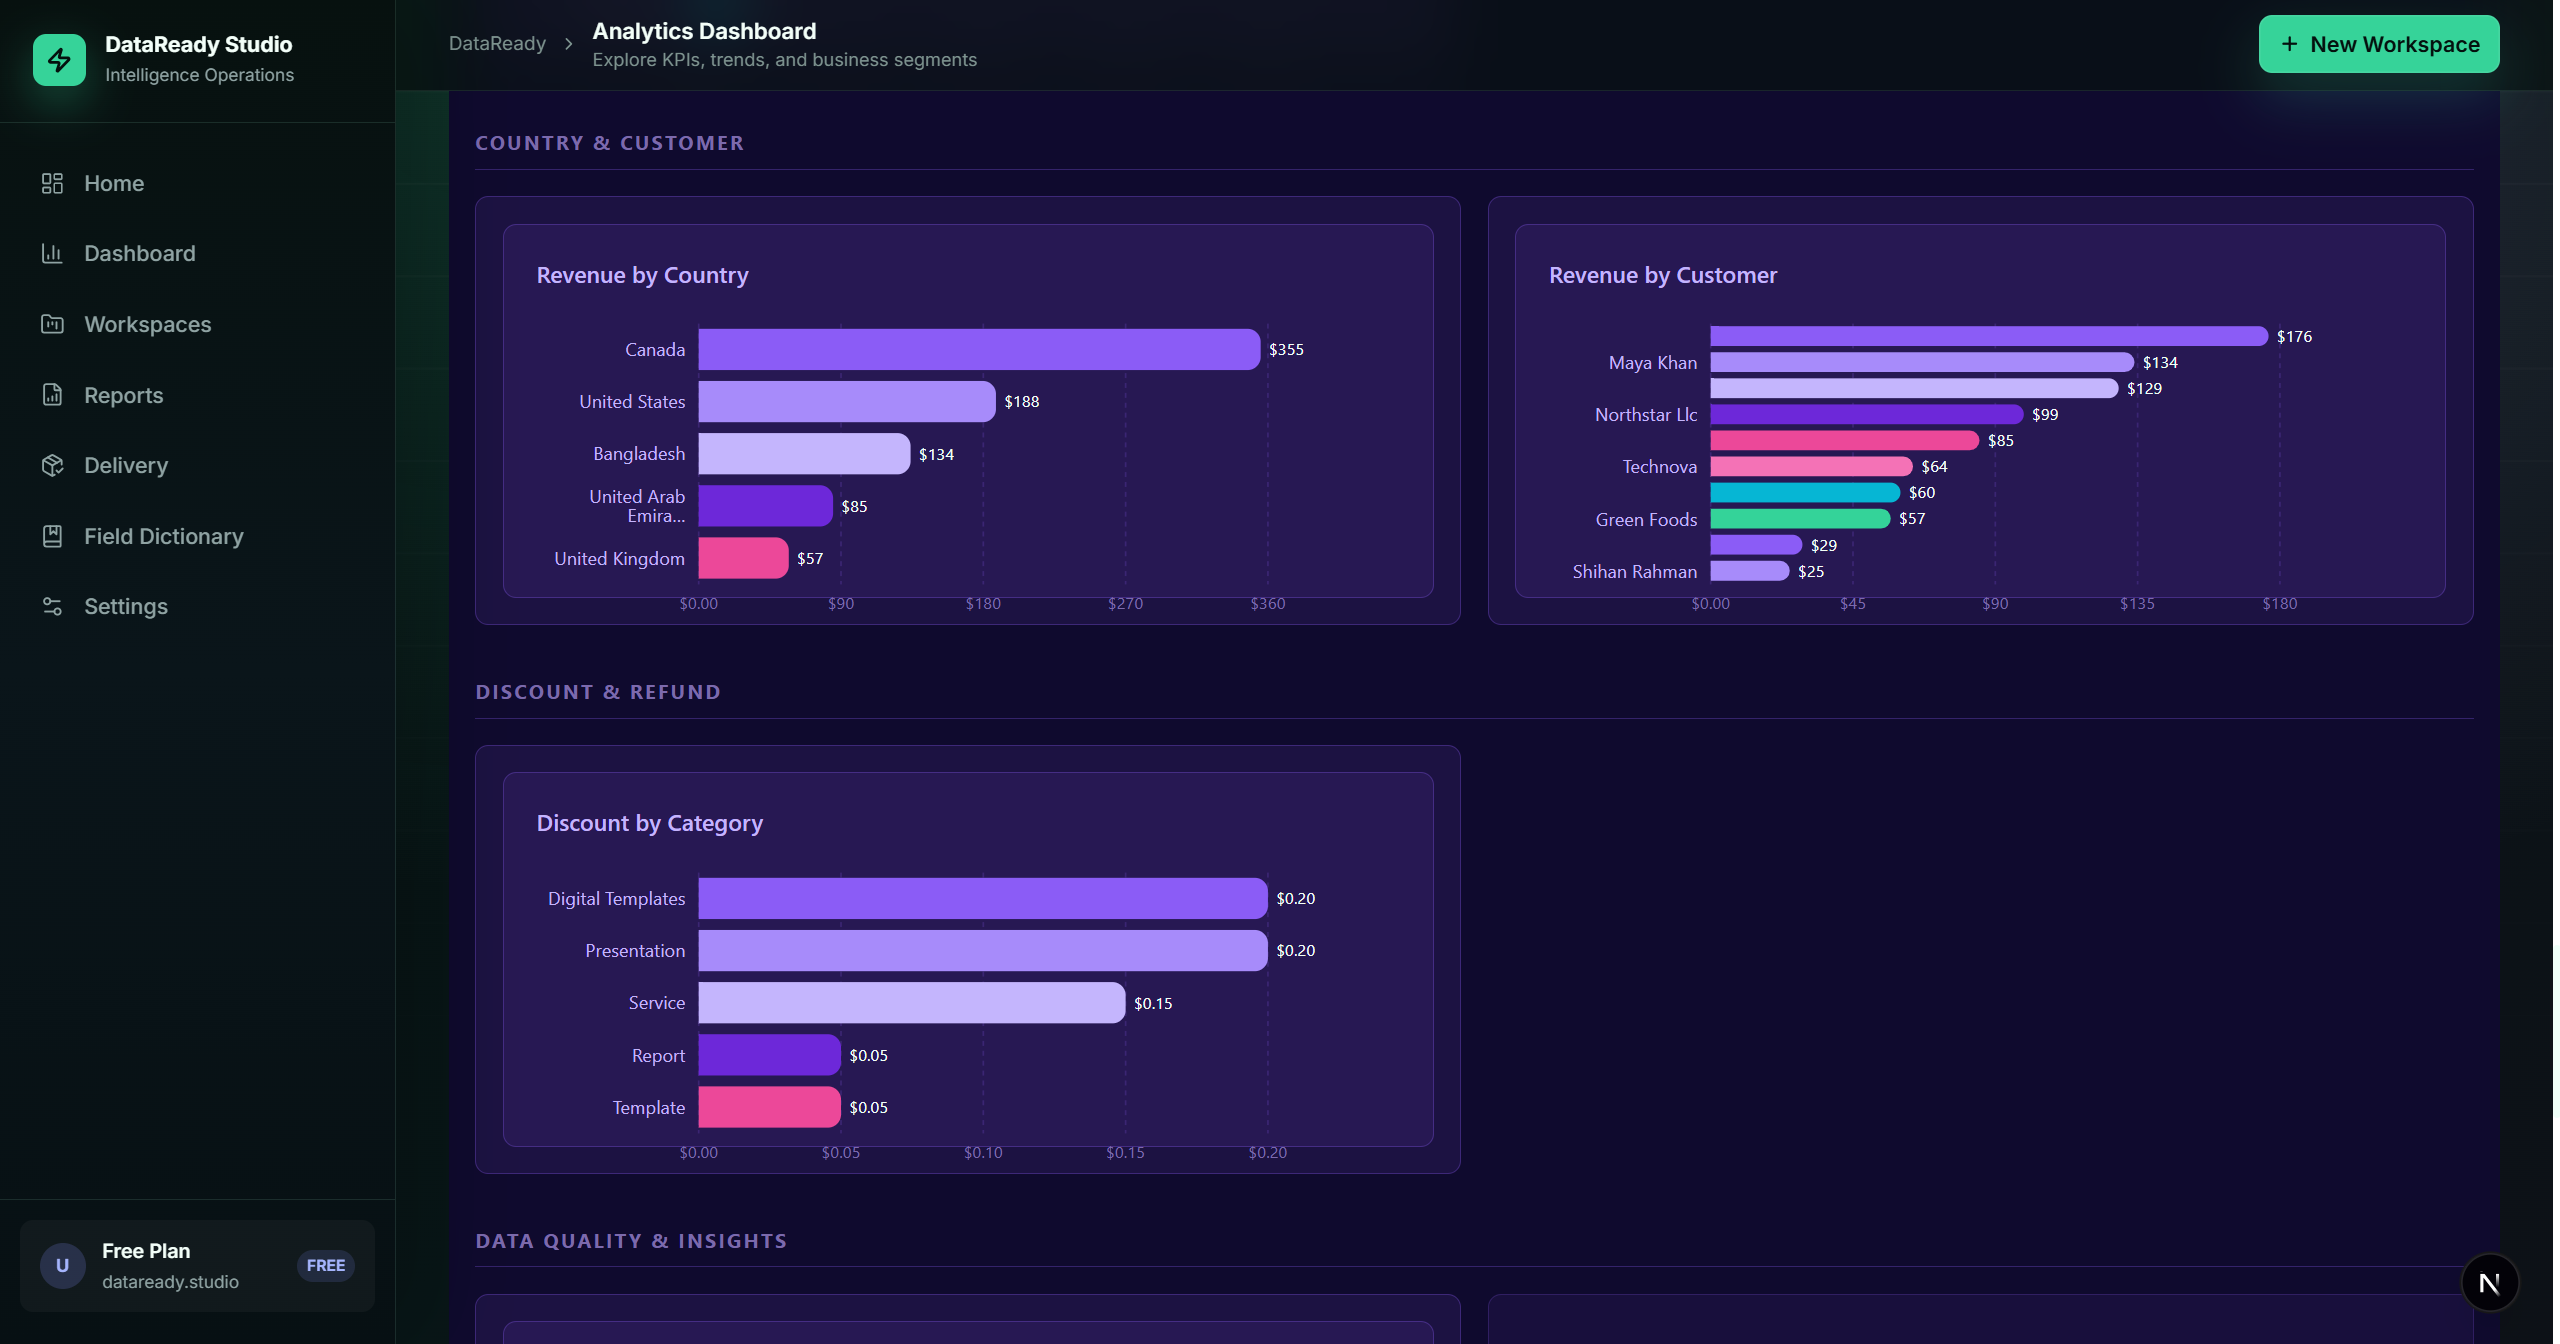Click the "$29" customer value label
This screenshot has height=1344, width=2560.
(1824, 545)
